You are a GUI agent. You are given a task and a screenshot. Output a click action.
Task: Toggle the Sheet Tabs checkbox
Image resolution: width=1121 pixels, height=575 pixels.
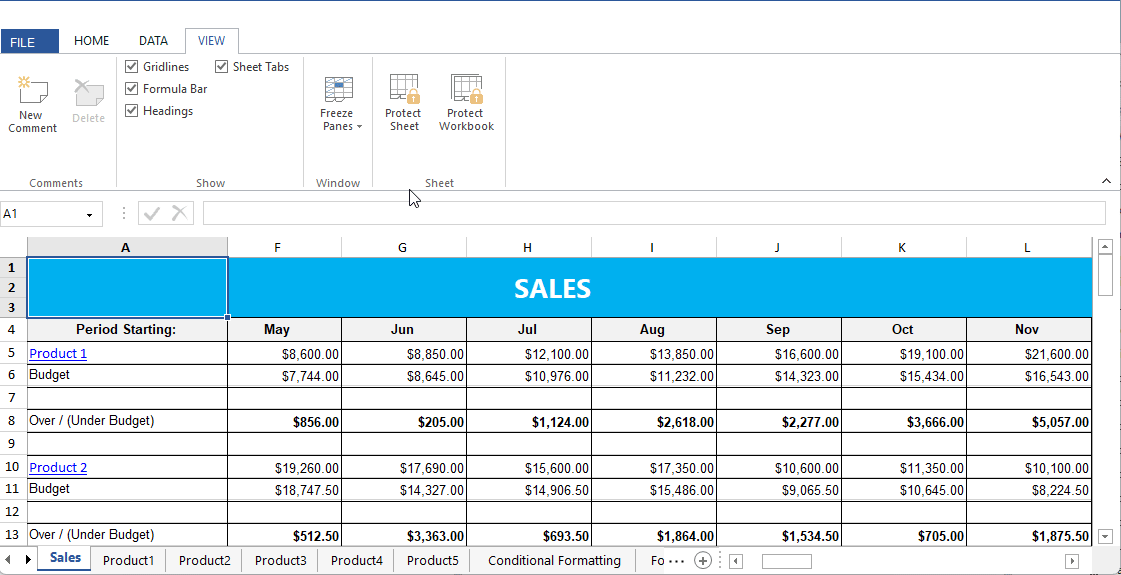click(x=222, y=67)
